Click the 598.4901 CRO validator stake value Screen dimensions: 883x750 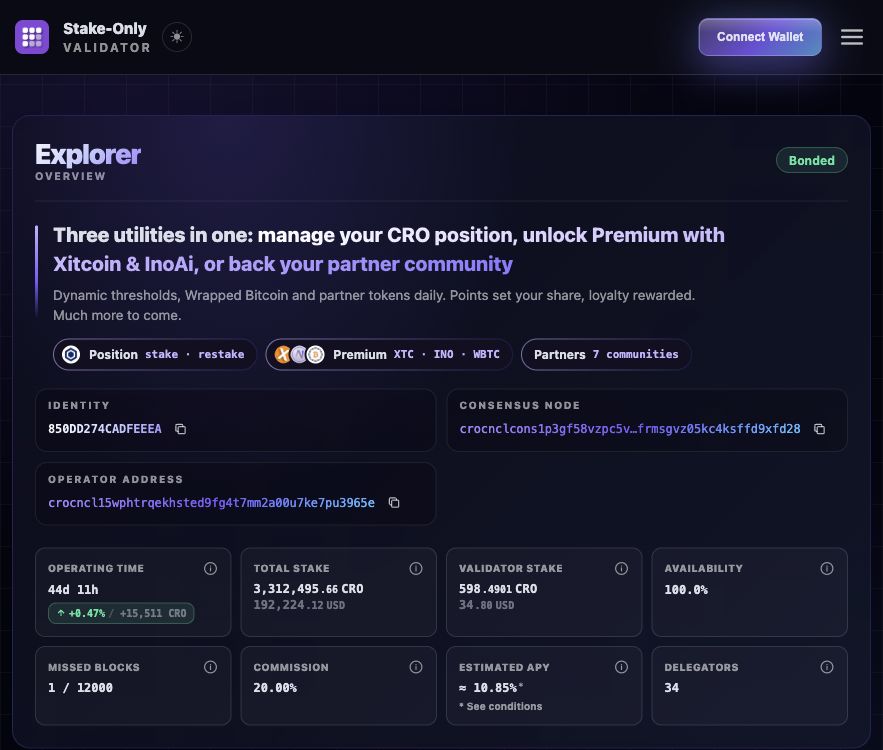click(498, 589)
